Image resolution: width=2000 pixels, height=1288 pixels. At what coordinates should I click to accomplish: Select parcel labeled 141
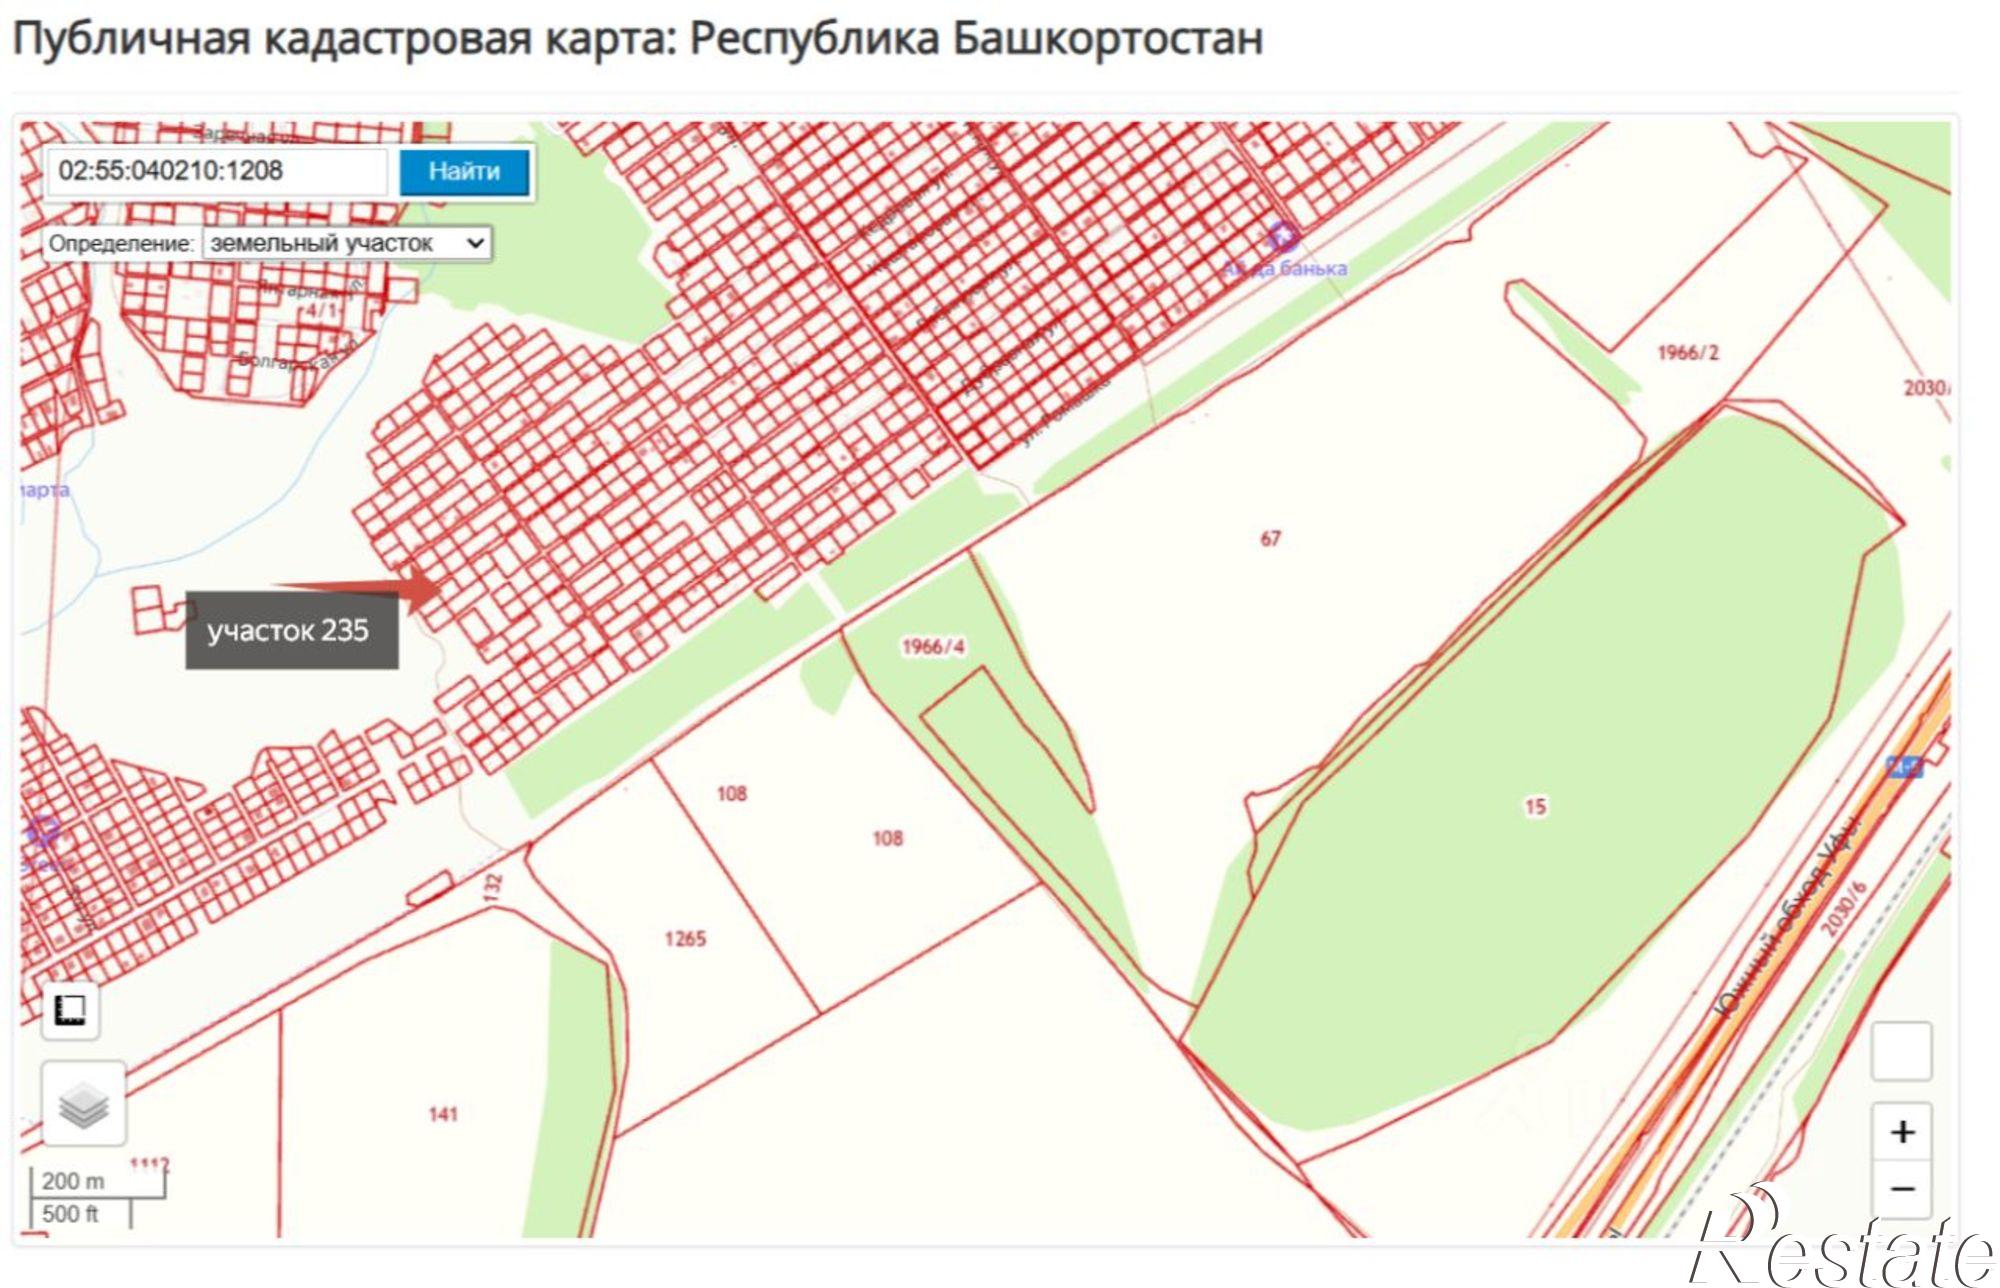[x=443, y=1114]
